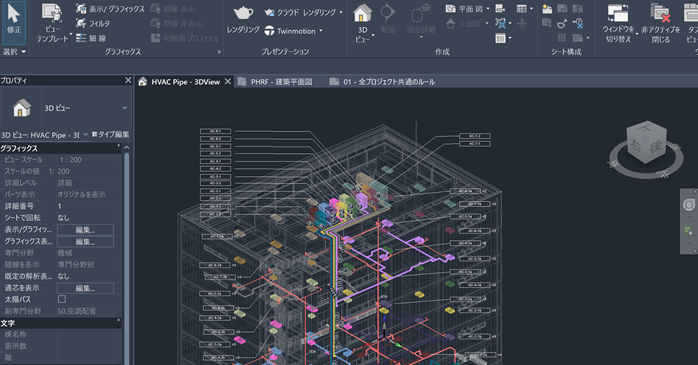Open the ビュー テンプレート (View Template) tool
Viewport: 698px width, 365px height.
[x=53, y=23]
